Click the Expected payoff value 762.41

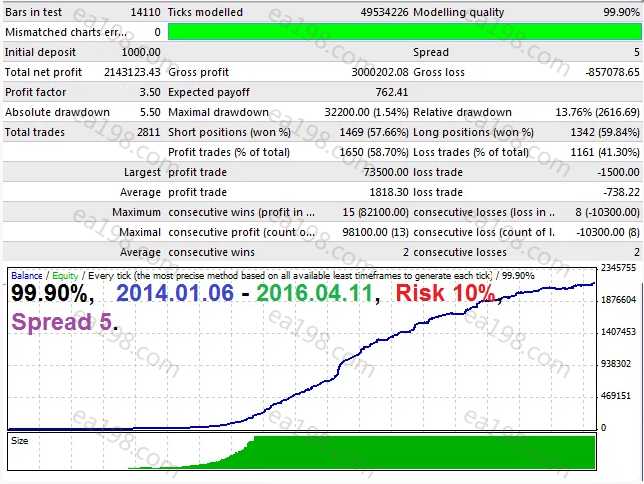point(392,92)
